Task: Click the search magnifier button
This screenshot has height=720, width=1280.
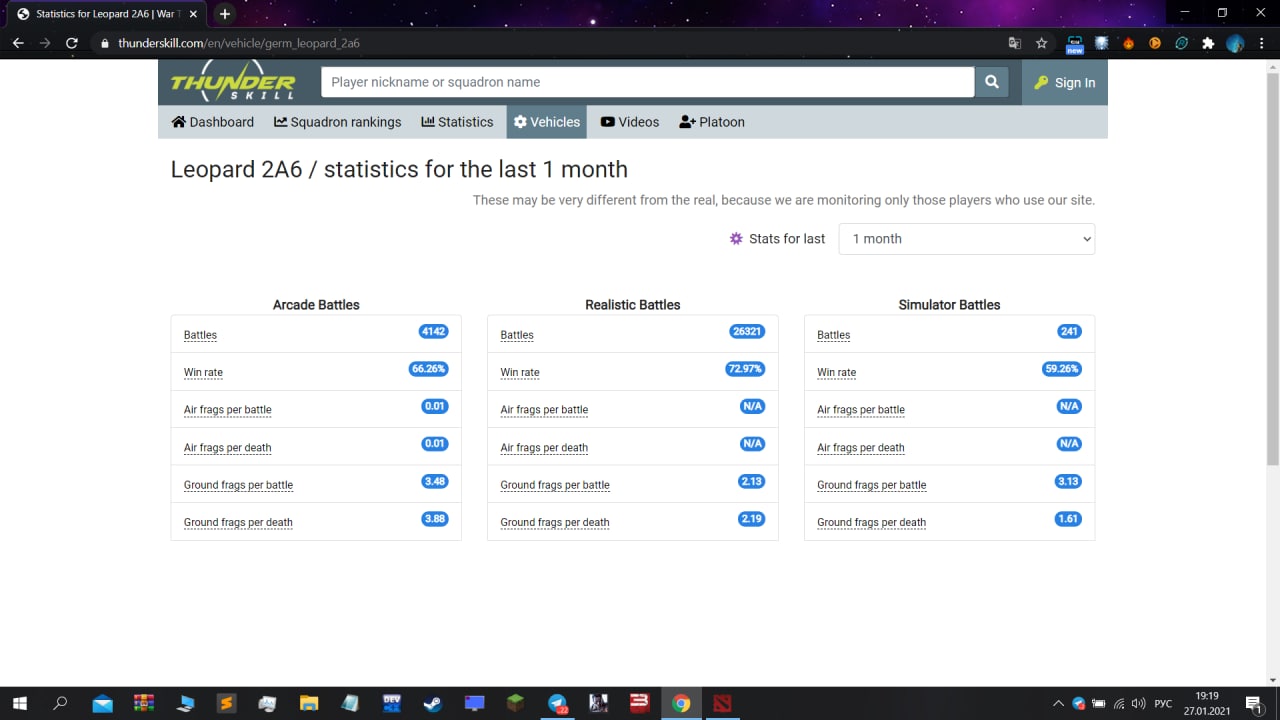Action: tap(991, 82)
